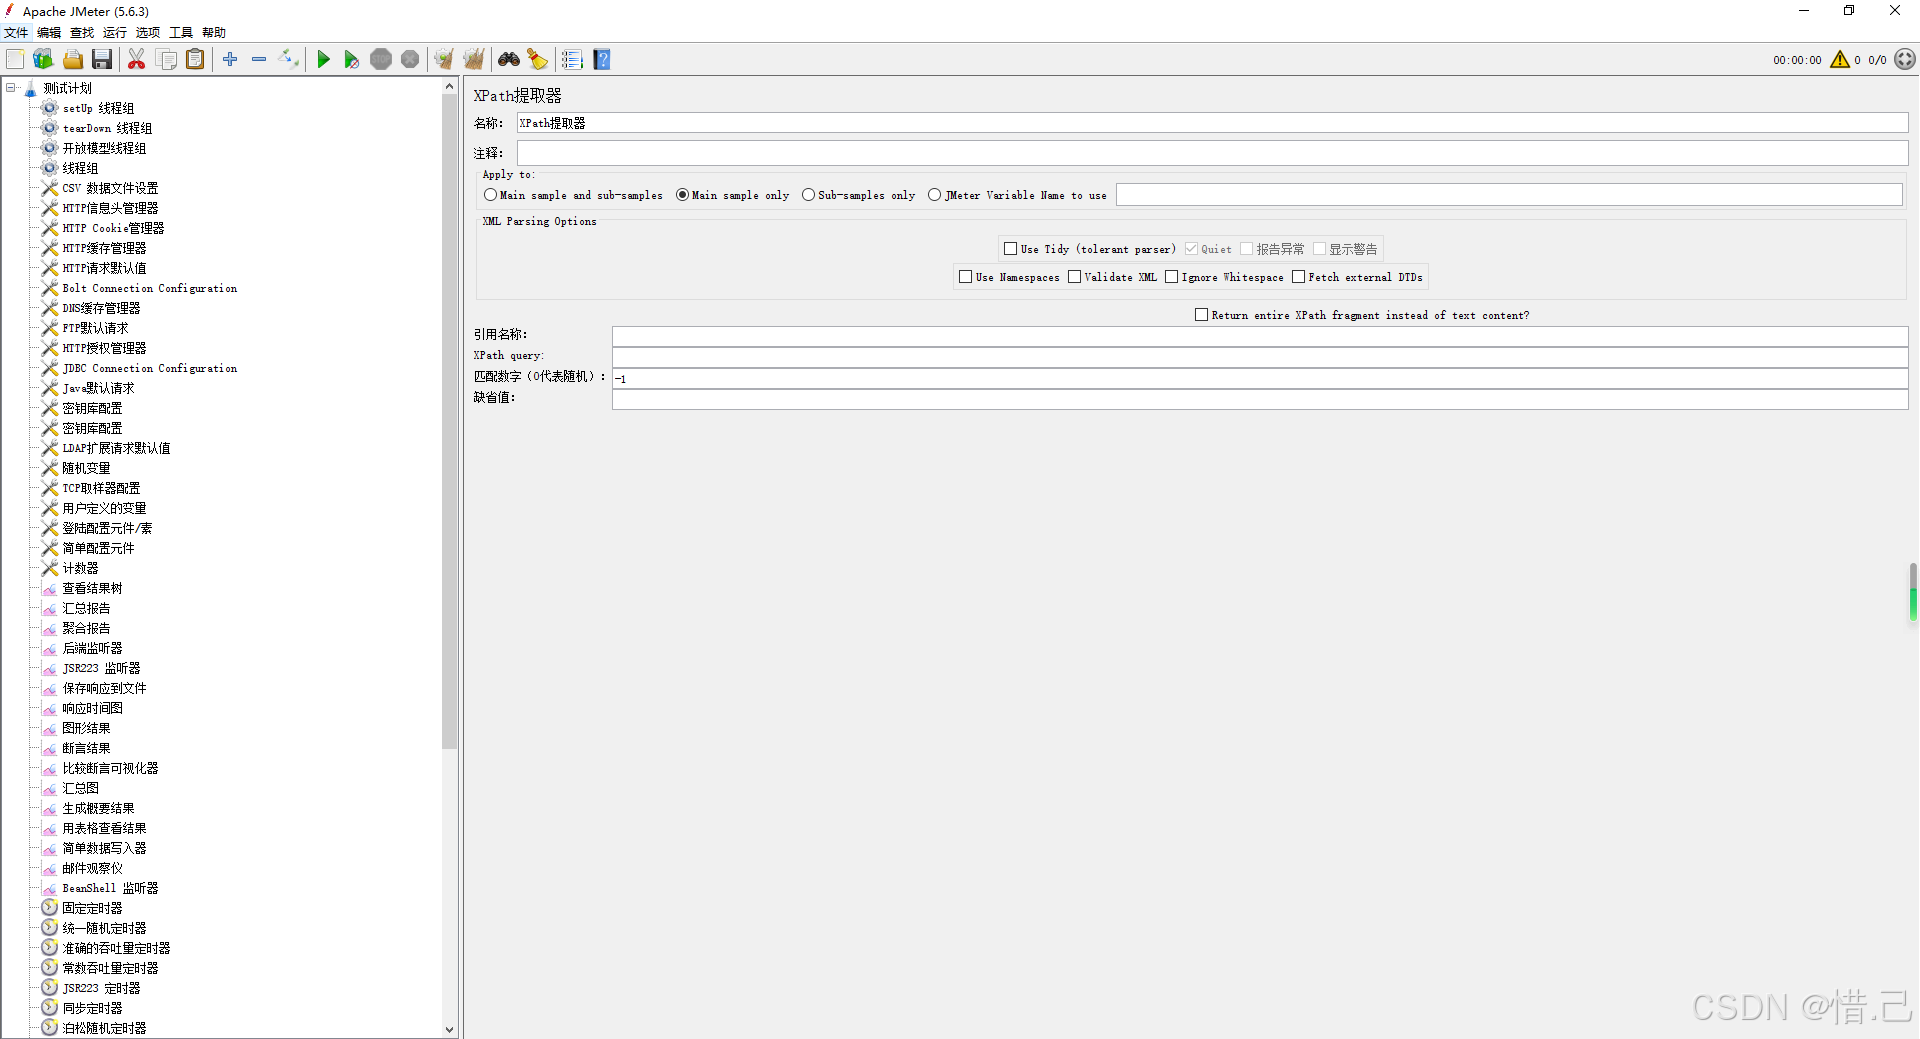Stop the running test
1920x1039 pixels.
click(381, 60)
